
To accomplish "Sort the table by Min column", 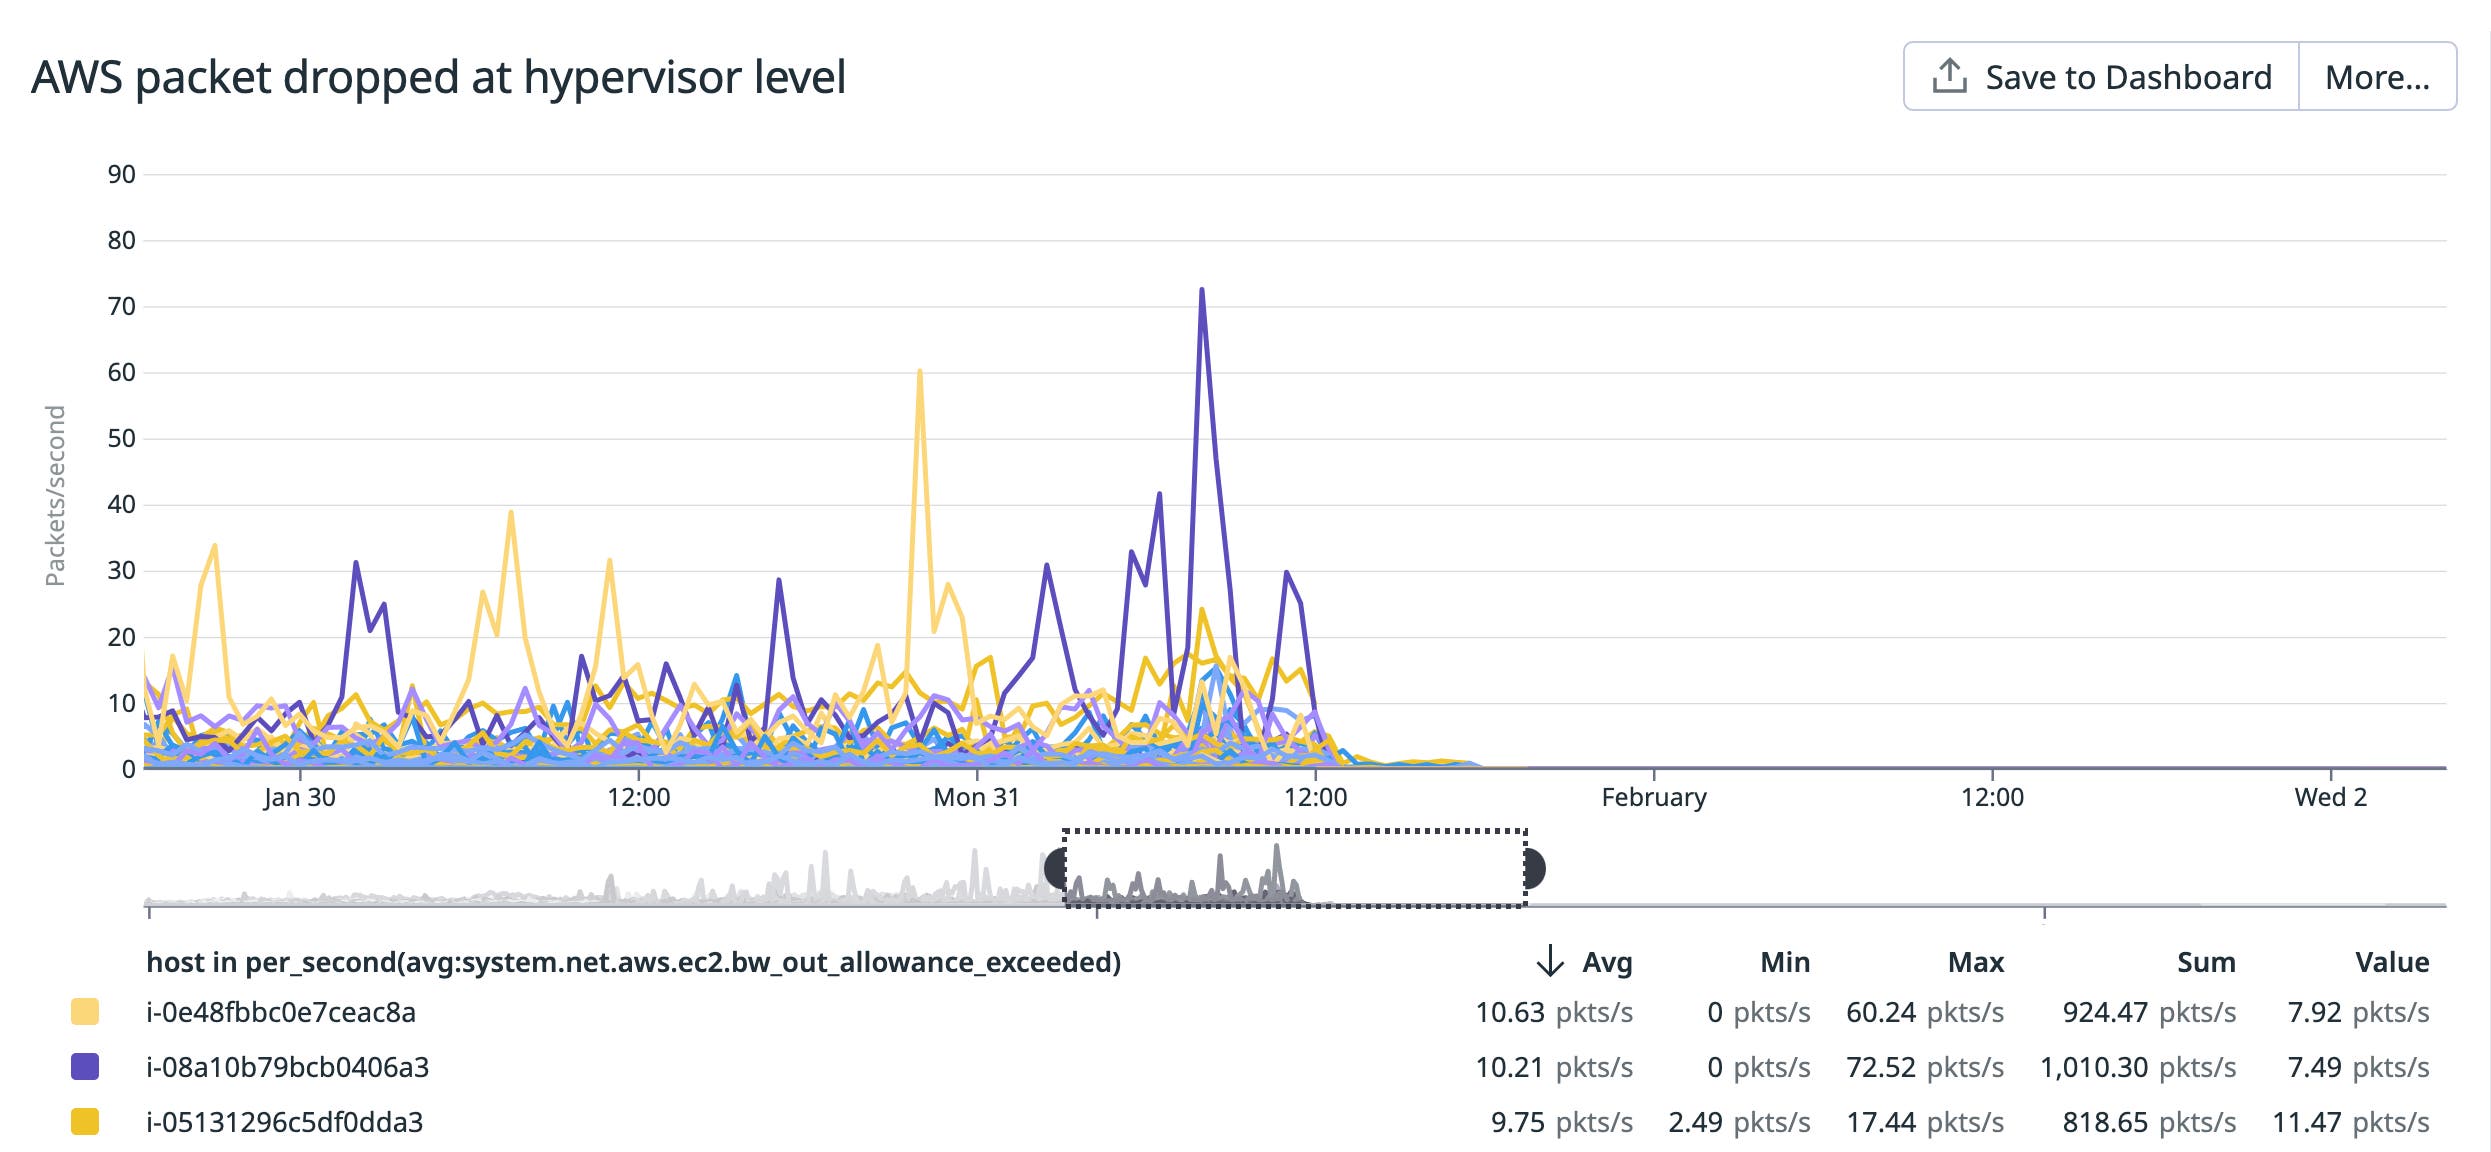I will pos(1786,962).
